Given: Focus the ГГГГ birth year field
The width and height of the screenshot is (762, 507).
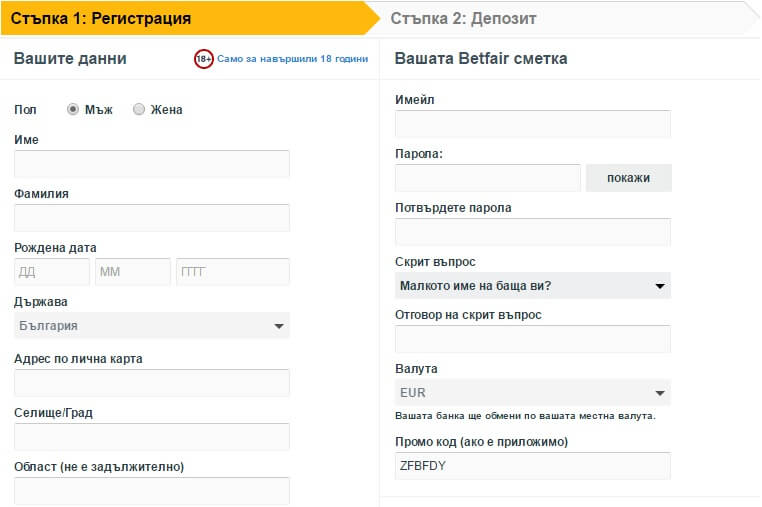Looking at the screenshot, I should (233, 272).
